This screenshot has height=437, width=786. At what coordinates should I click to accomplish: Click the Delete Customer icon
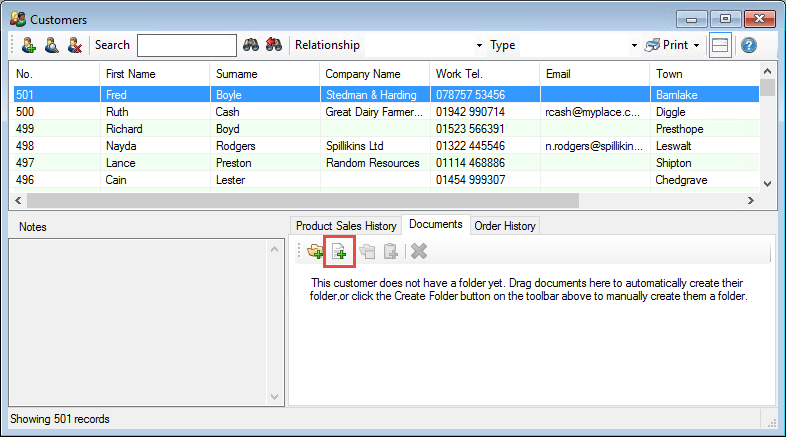[74, 45]
